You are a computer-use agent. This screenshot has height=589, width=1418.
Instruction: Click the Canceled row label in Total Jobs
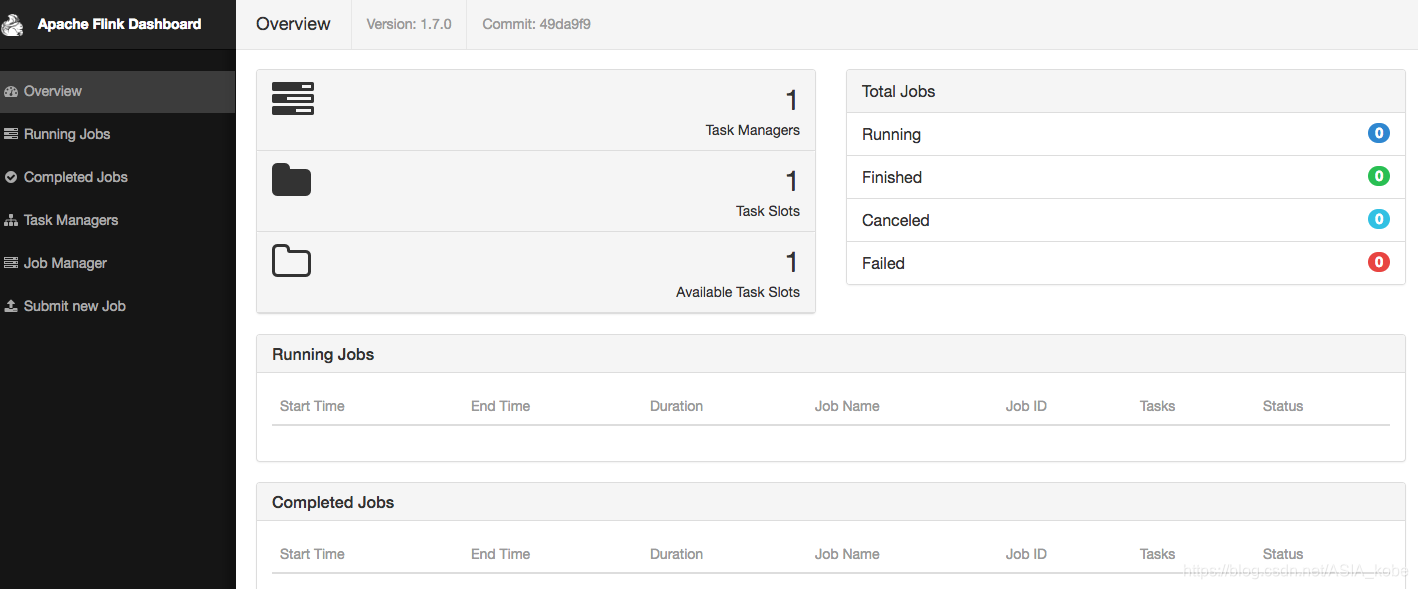[x=896, y=220]
